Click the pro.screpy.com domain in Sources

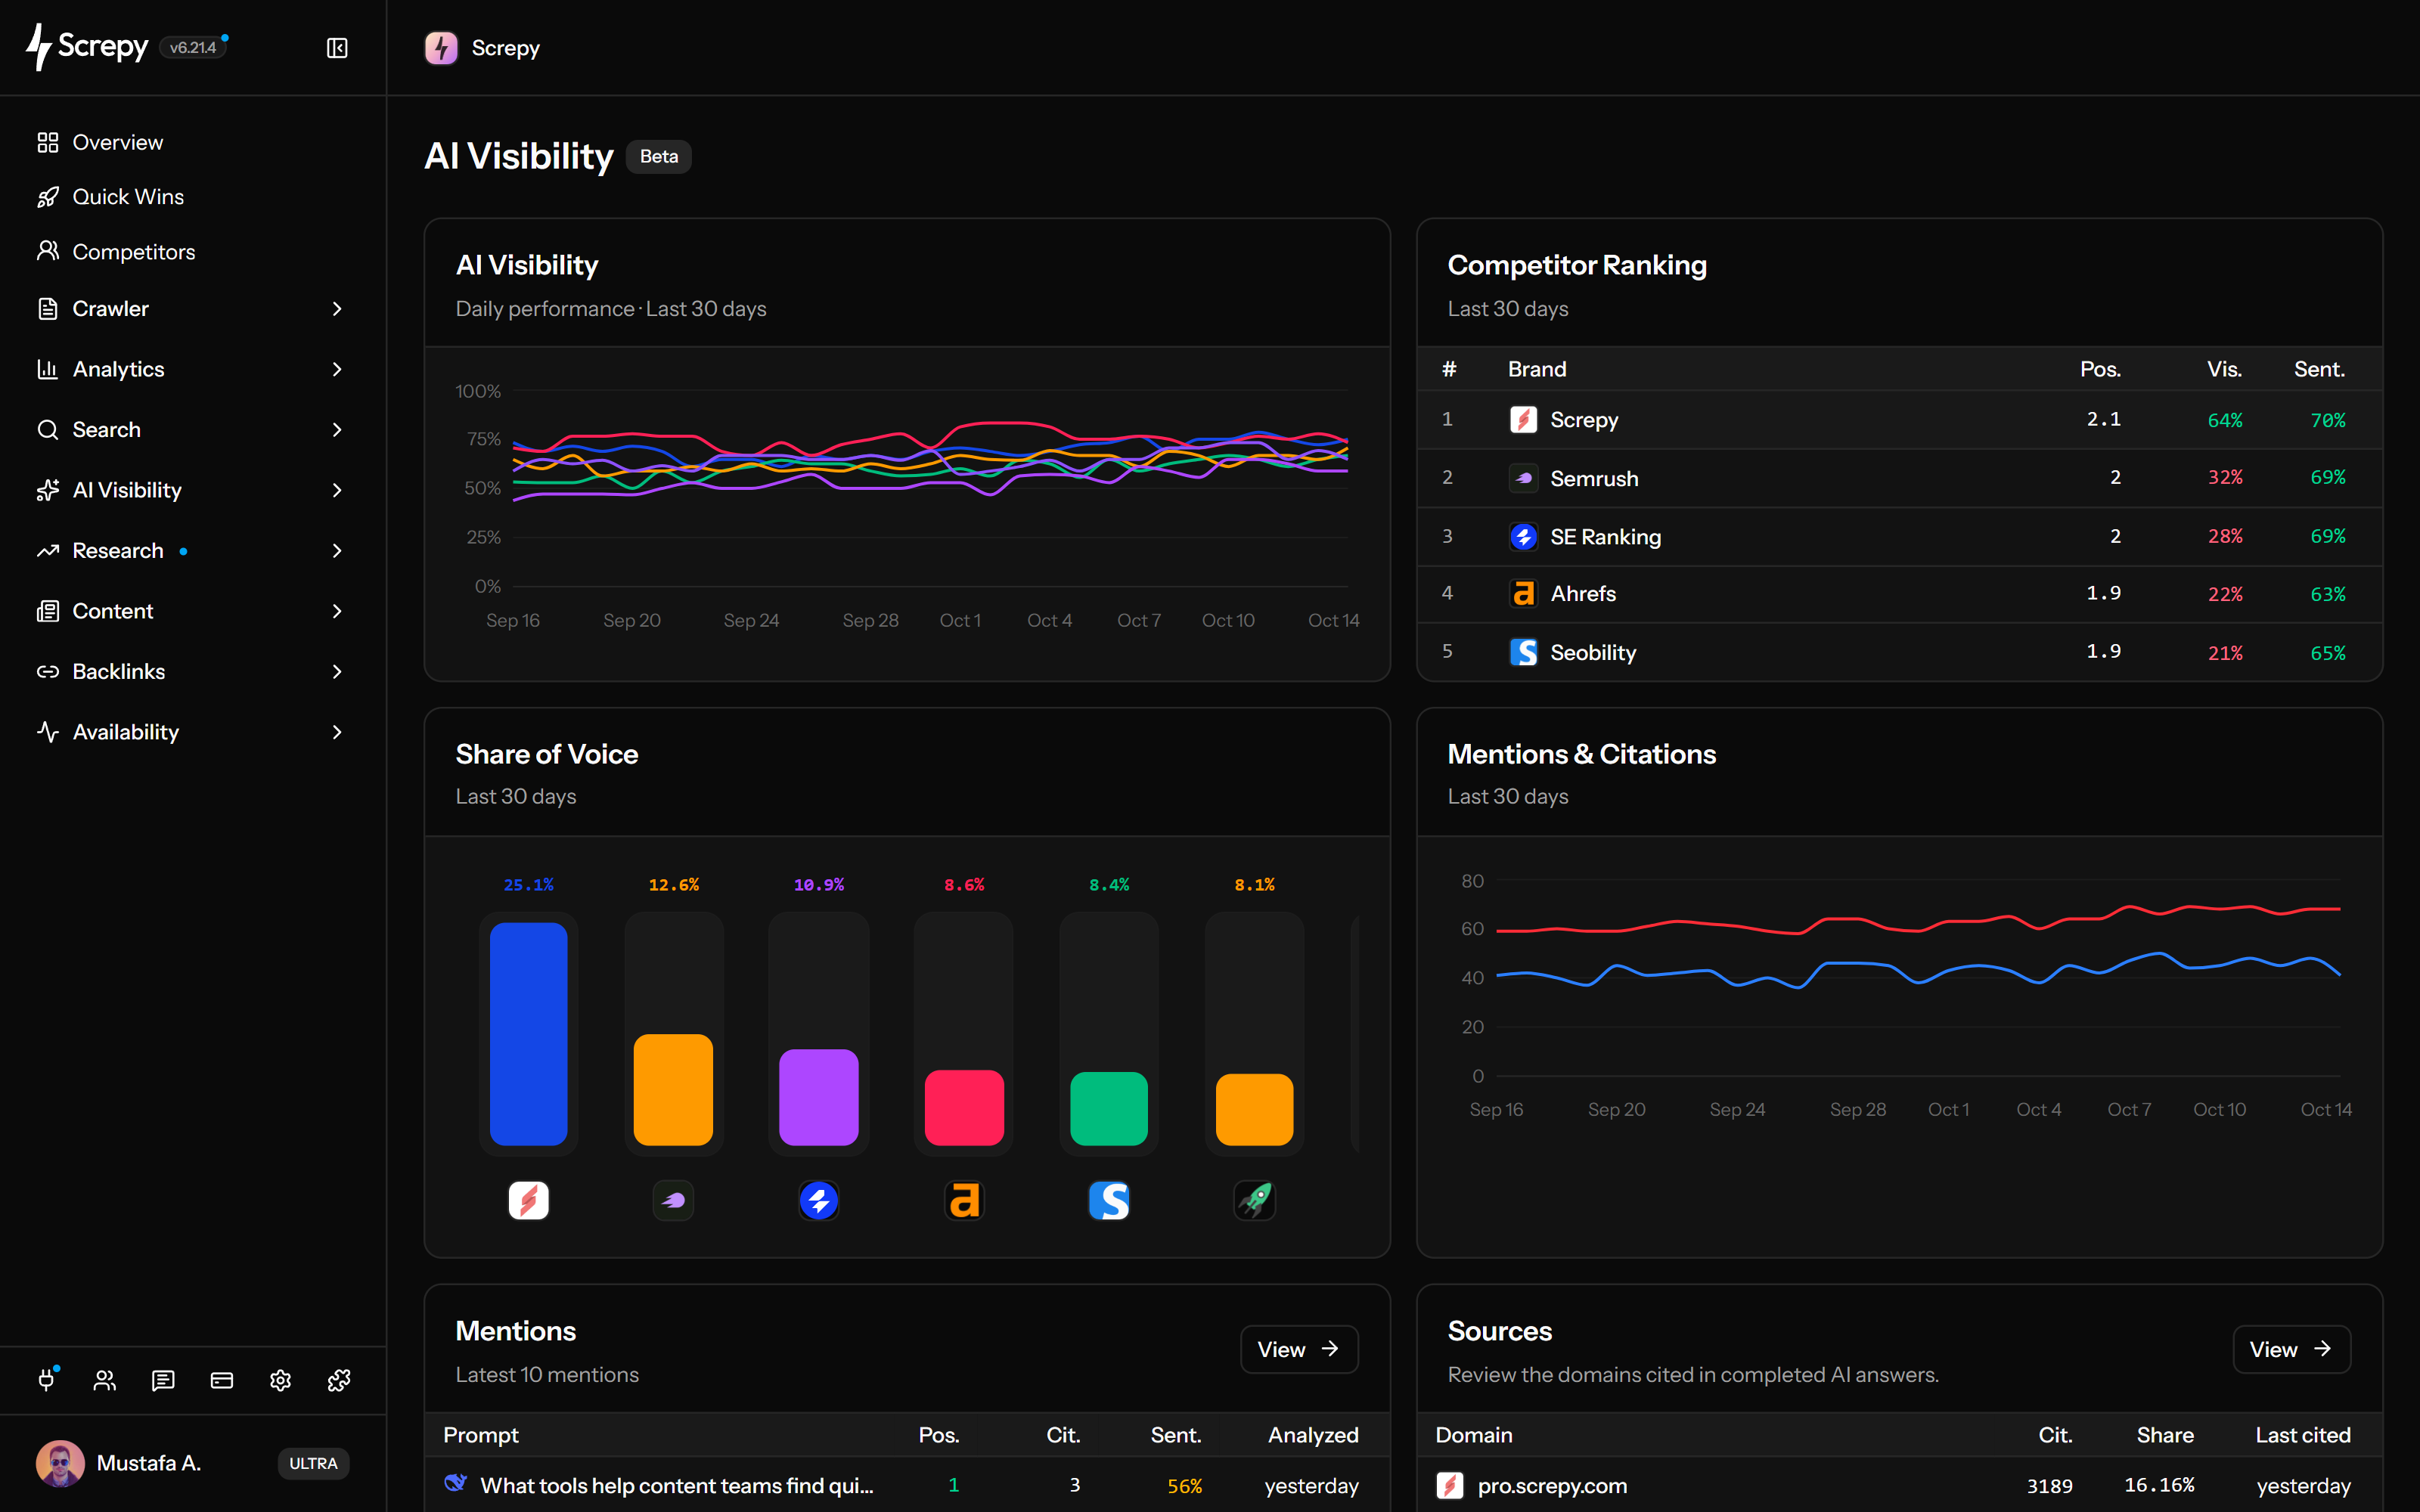point(1552,1485)
